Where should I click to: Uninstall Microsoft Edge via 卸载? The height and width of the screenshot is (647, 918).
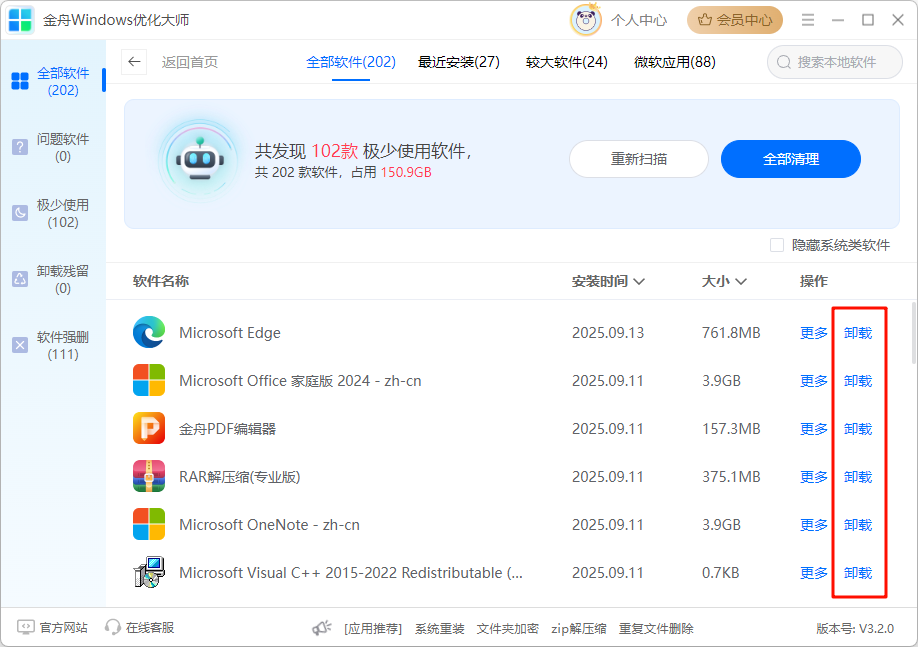pos(858,333)
